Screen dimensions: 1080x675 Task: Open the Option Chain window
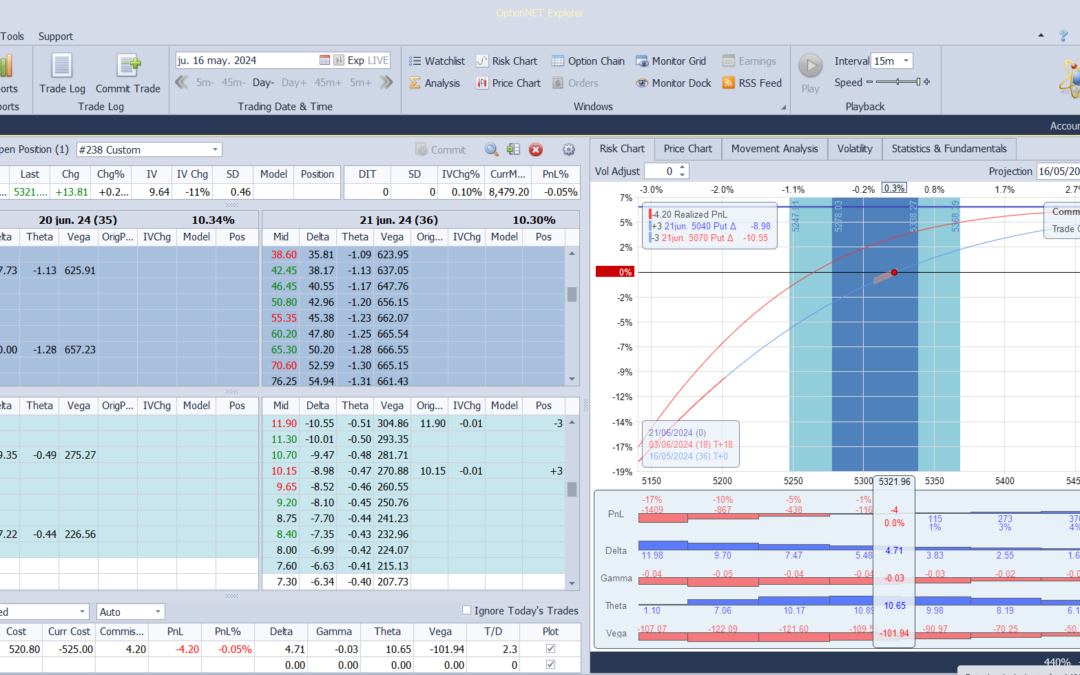(588, 61)
